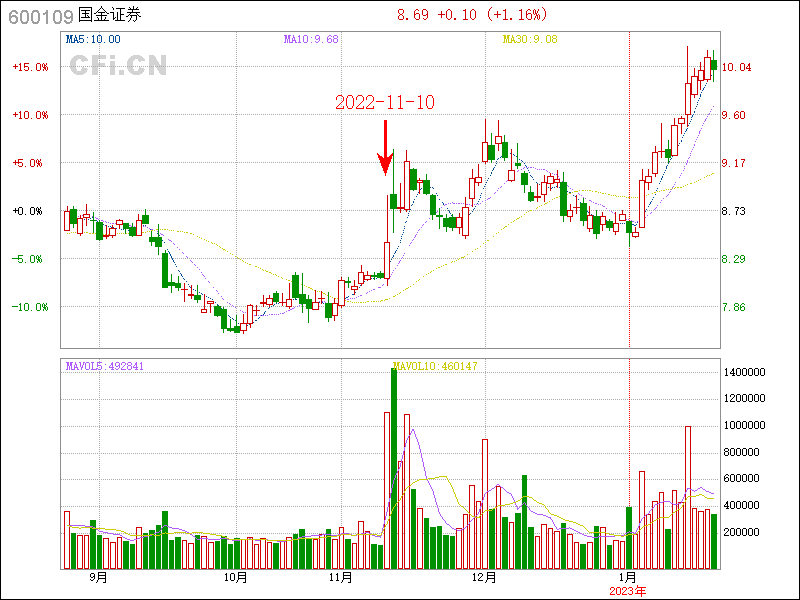Click the tallest green volume bar

[394, 468]
